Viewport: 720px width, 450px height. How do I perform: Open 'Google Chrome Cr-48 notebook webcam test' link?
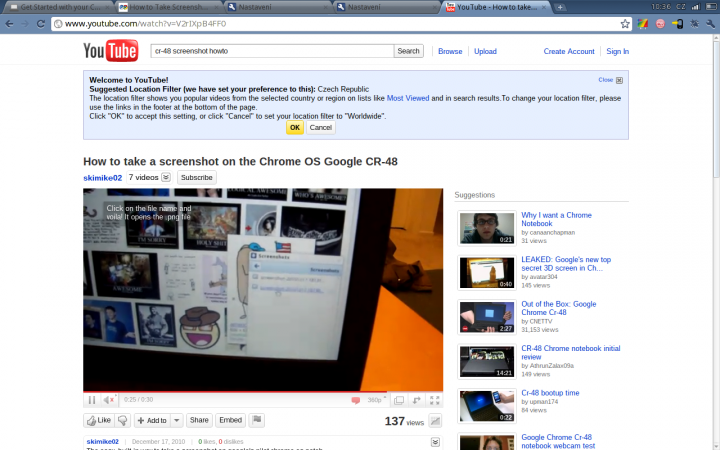[558, 441]
